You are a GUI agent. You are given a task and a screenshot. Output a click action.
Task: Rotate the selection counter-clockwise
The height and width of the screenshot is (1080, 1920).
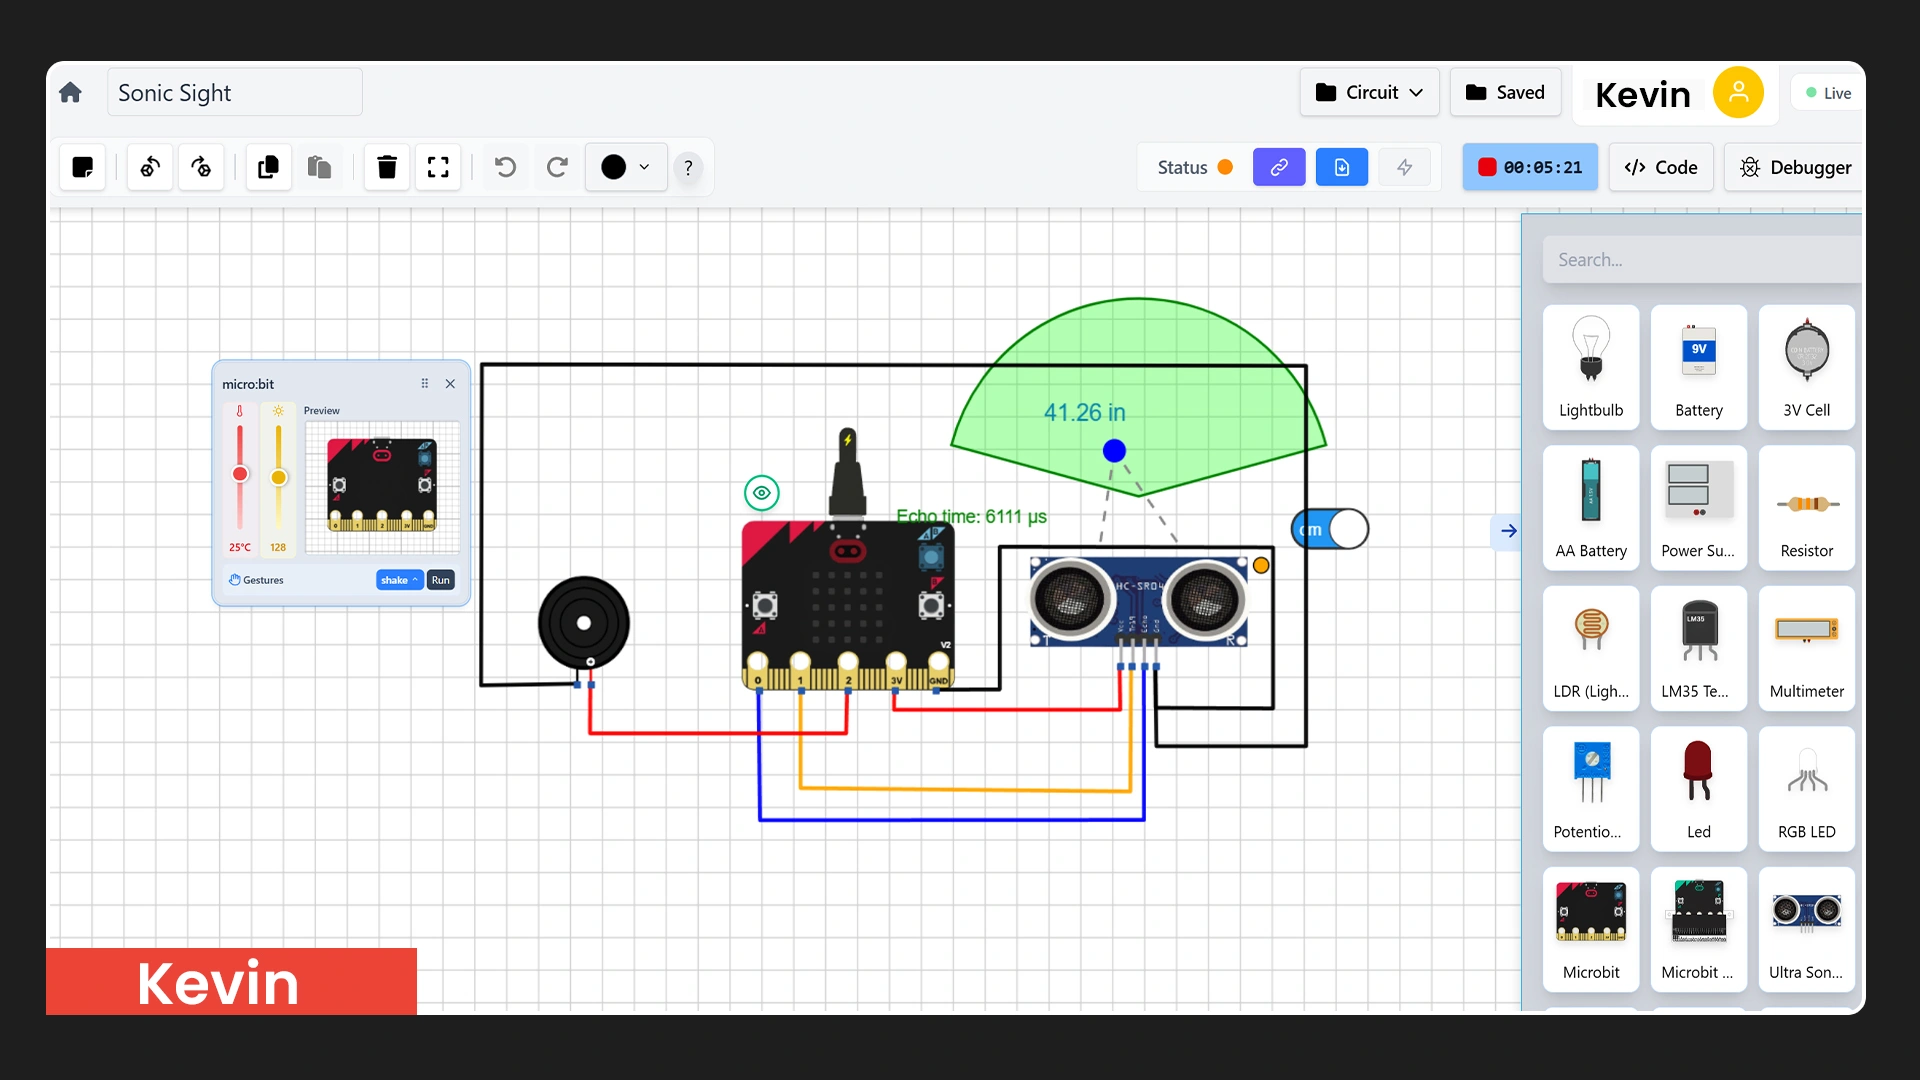[150, 167]
